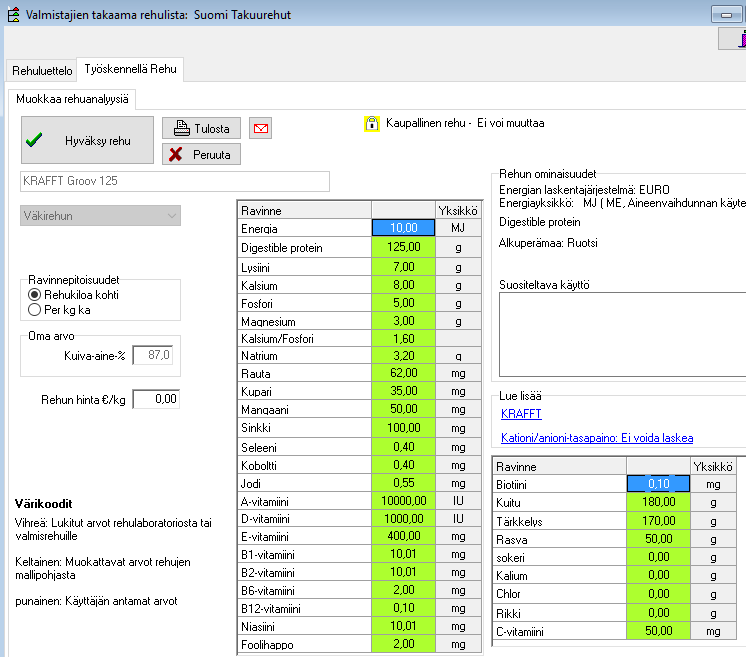The height and width of the screenshot is (657, 746).
Task: Click the B12-vitamiini value 0,10
Action: 403,608
